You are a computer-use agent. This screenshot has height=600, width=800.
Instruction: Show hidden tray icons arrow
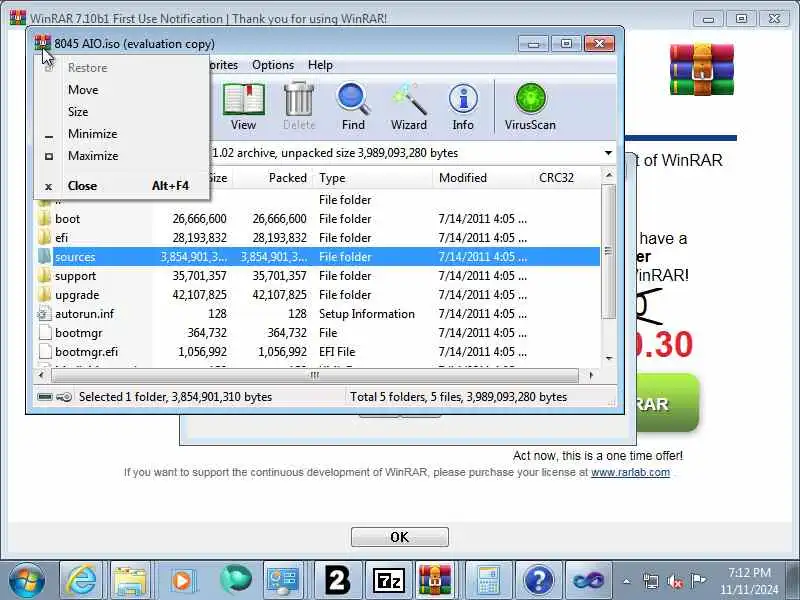tap(627, 581)
